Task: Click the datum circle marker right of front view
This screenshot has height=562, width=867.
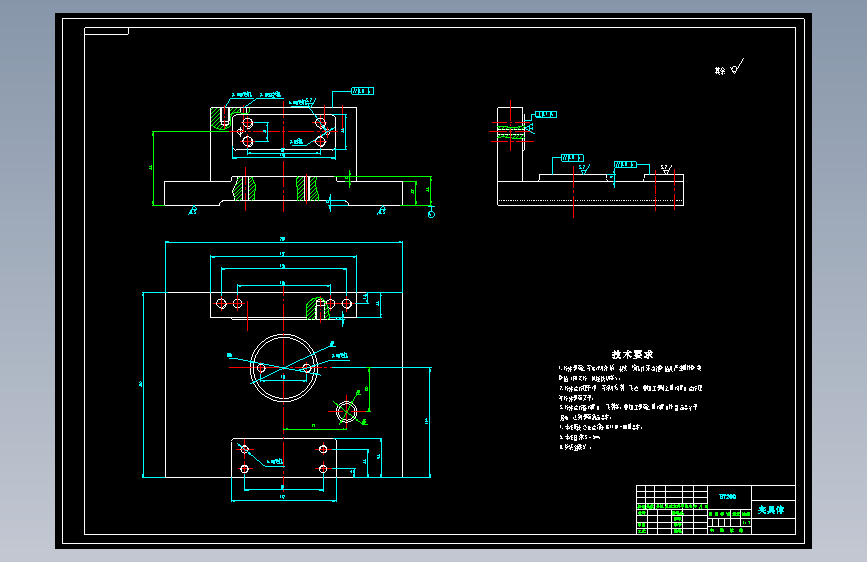Action: [x=431, y=214]
